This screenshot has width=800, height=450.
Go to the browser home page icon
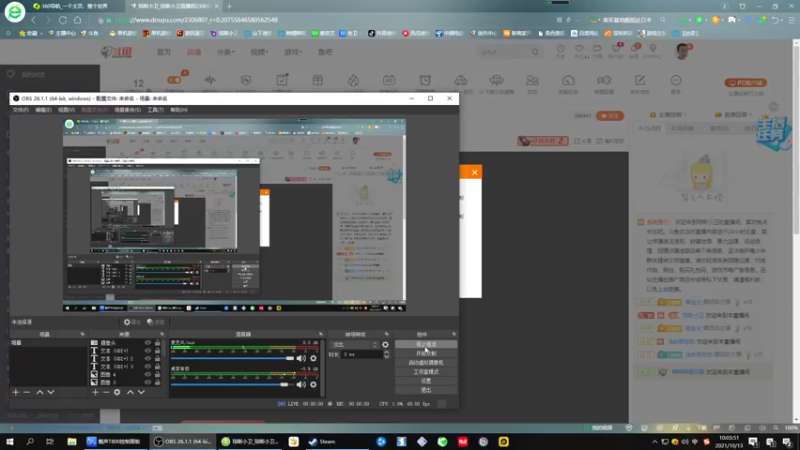(x=78, y=20)
